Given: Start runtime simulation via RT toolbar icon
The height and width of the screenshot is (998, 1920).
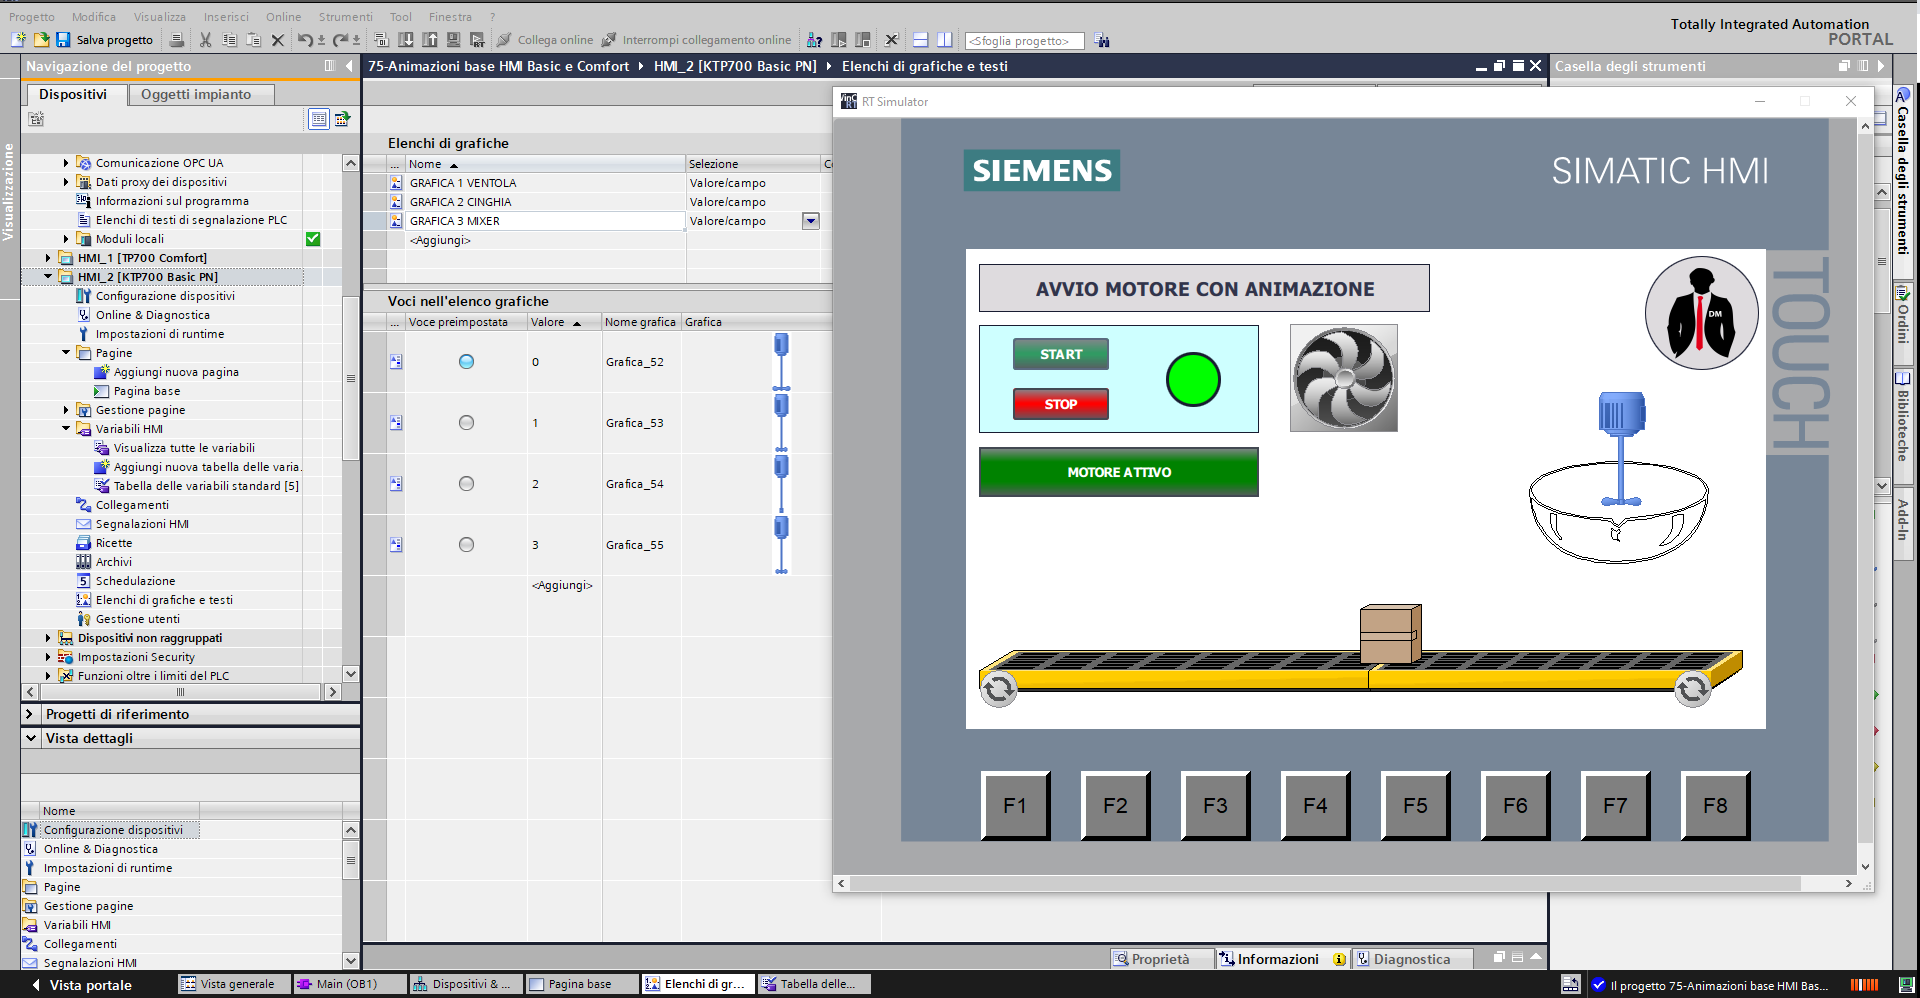Looking at the screenshot, I should pos(477,40).
